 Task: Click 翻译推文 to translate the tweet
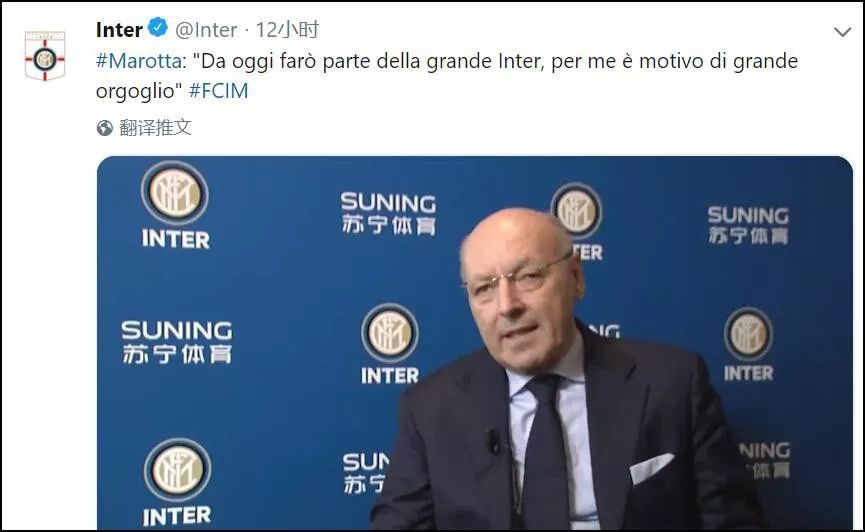tap(155, 127)
